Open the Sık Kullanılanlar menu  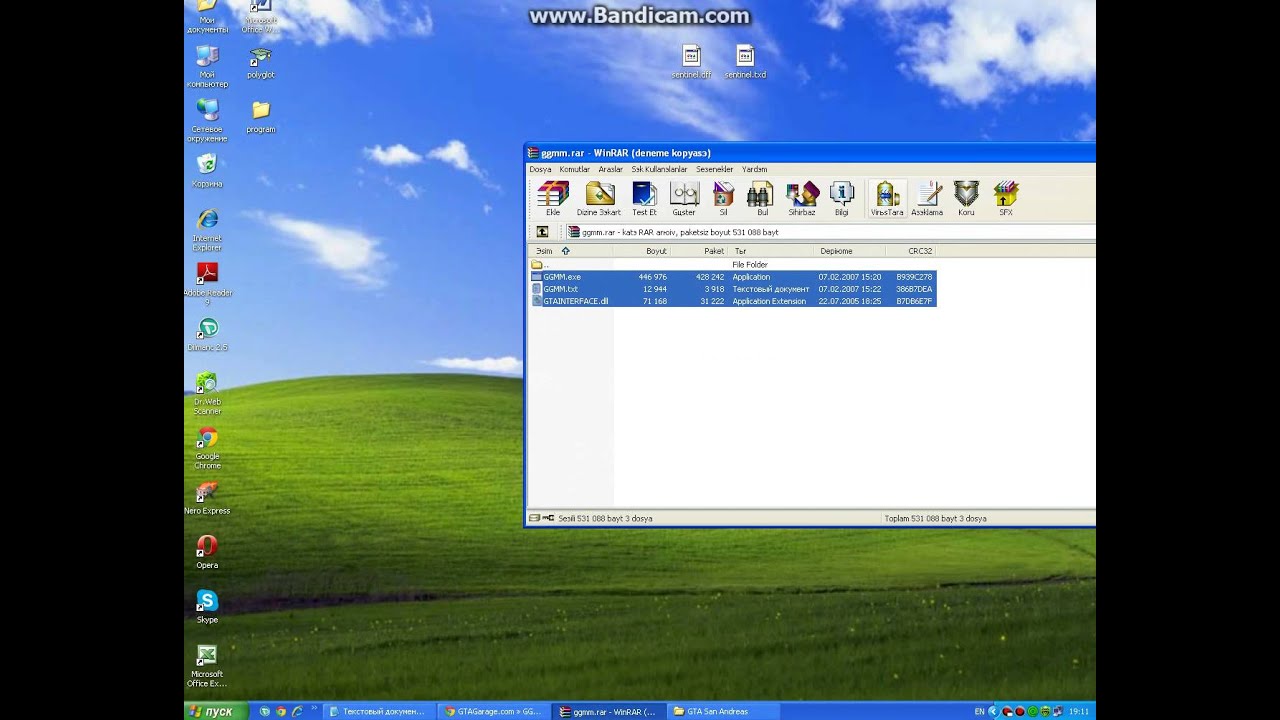[659, 169]
